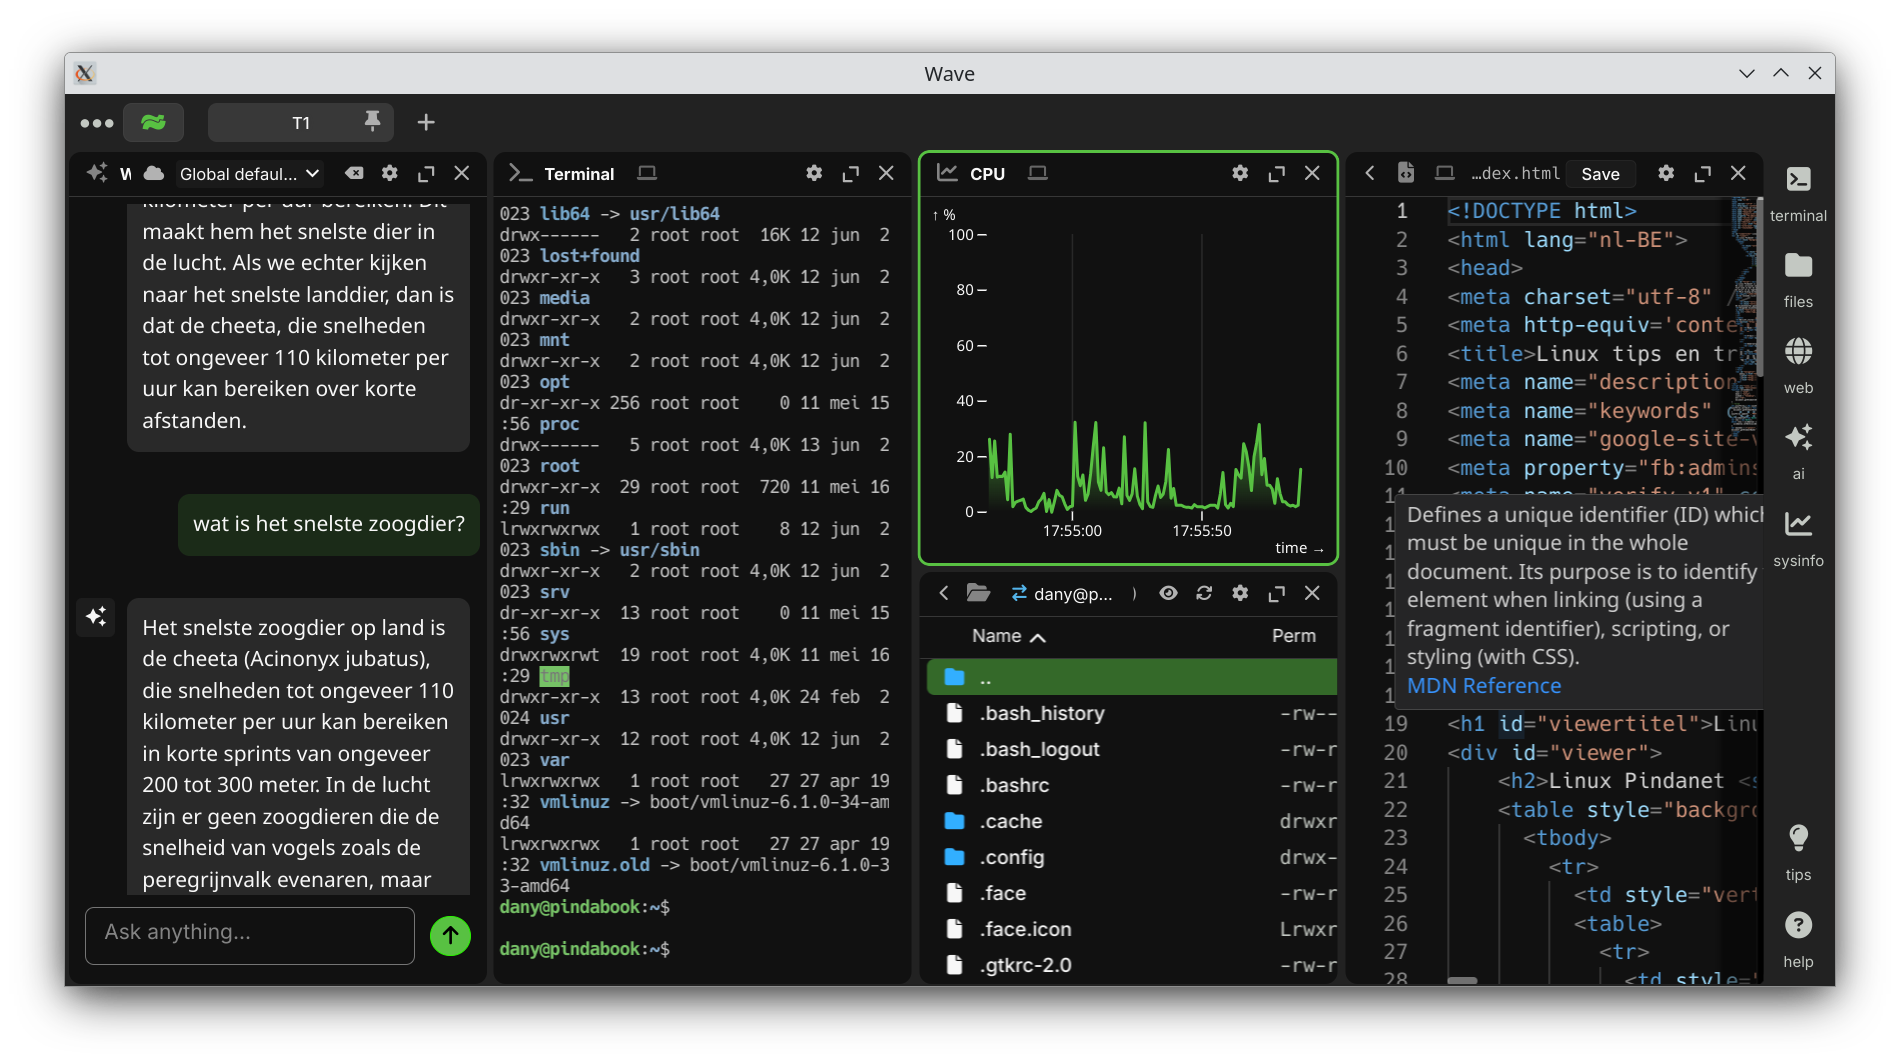Open the .config folder
The height and width of the screenshot is (1063, 1900).
coord(1131,857)
